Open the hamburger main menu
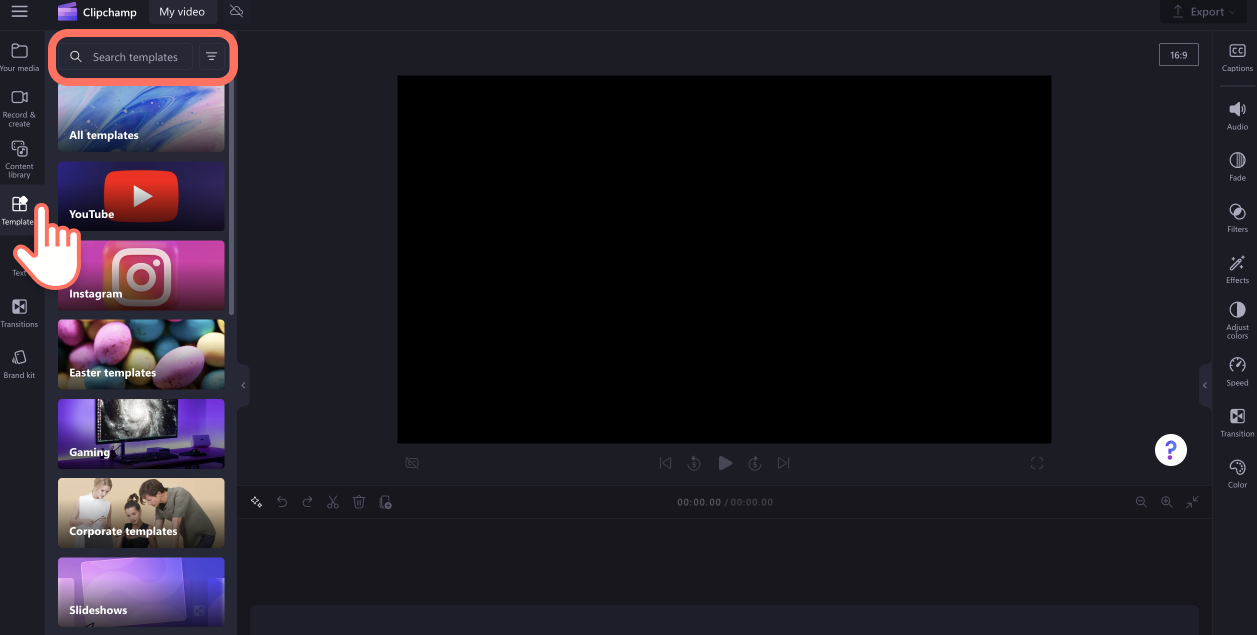The height and width of the screenshot is (635, 1257). coord(19,12)
